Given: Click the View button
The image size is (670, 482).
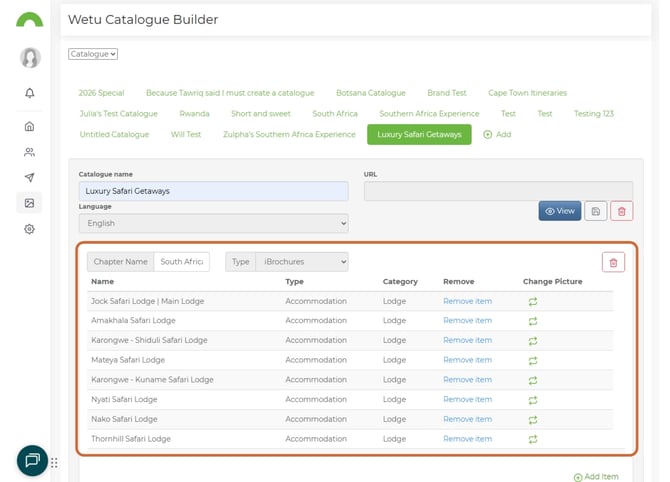Looking at the screenshot, I should [559, 211].
